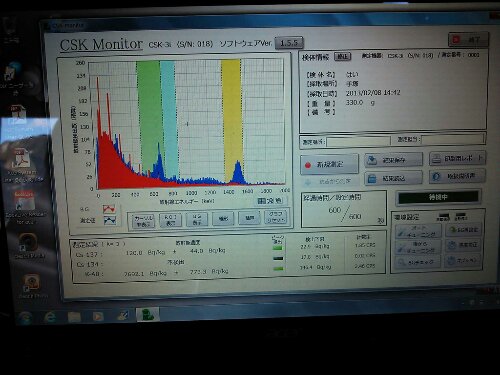500x375 pixels.
Task: Click the R.O.I display button
Action: point(170,220)
